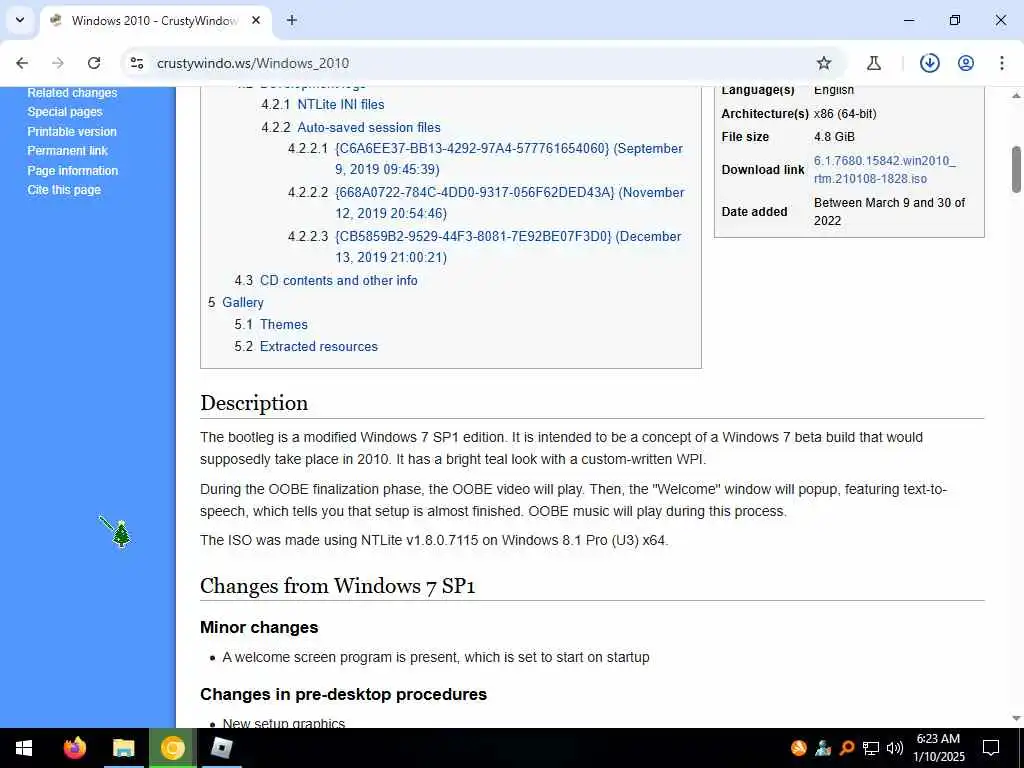
Task: Click the browser forward arrow
Action: 58,63
